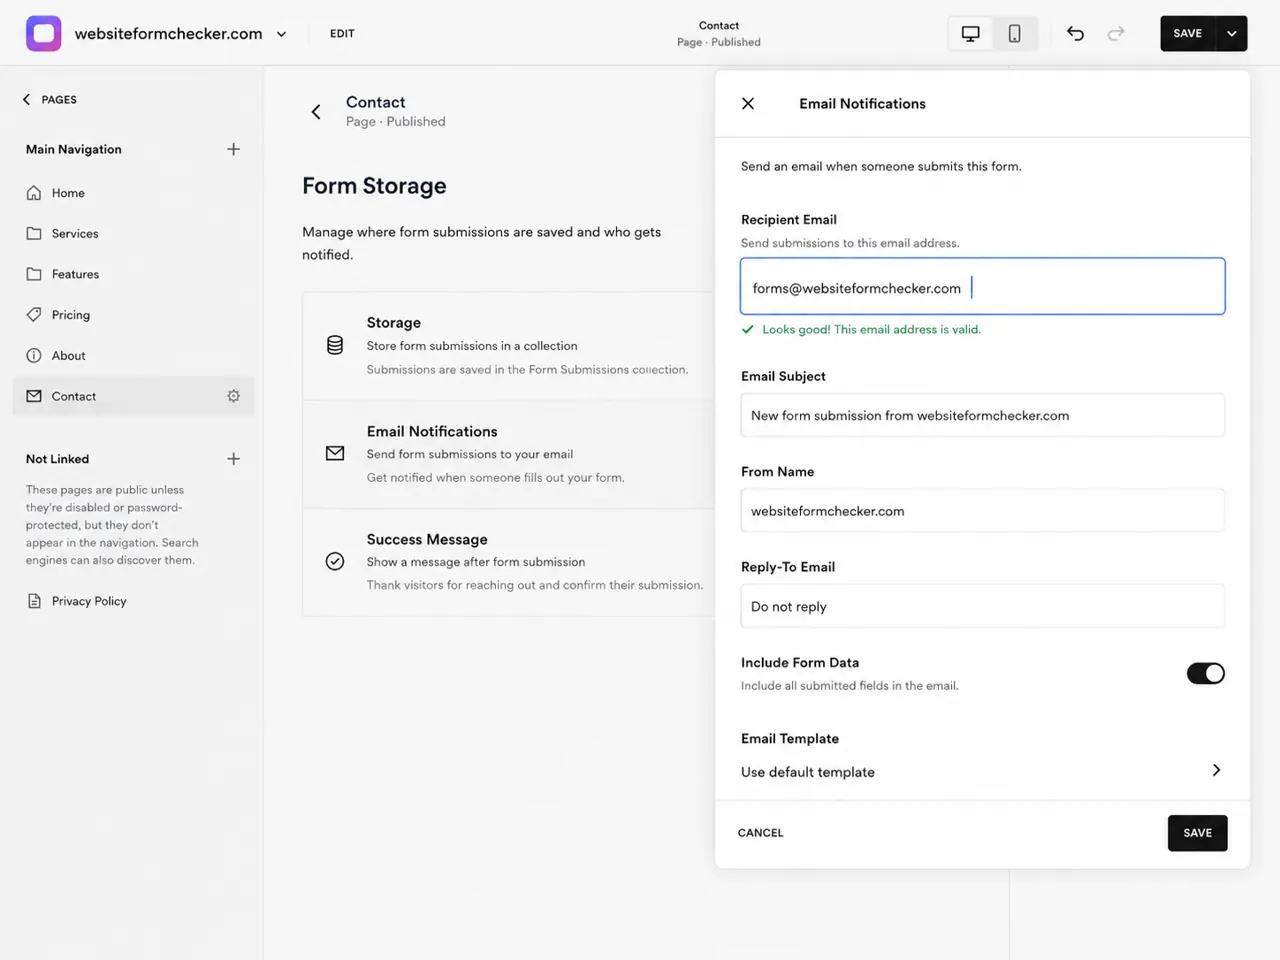Click the Features folder icon

34,274
